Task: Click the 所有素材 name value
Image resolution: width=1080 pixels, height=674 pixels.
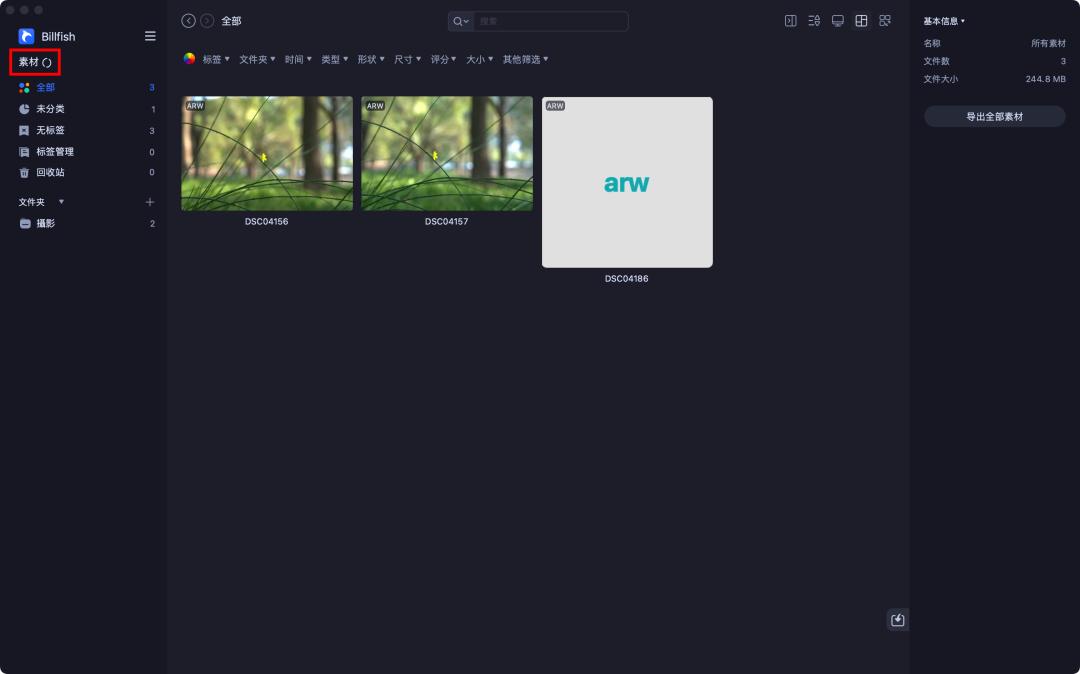Action: point(1048,43)
